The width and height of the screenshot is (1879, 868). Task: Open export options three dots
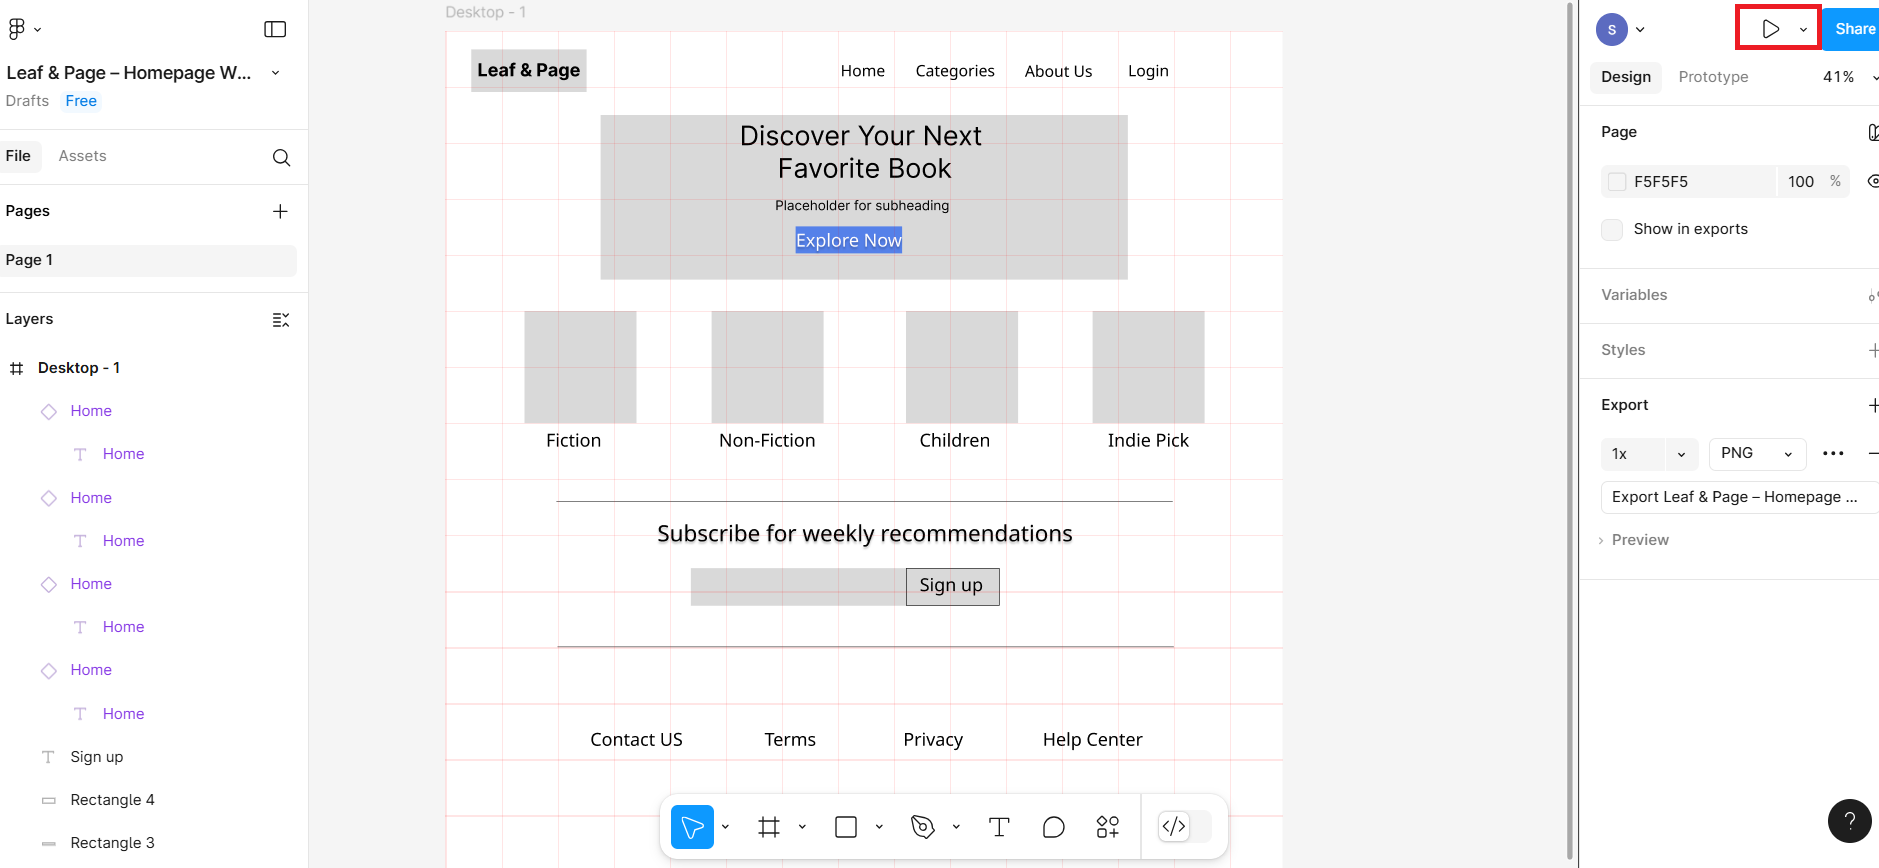[1833, 453]
